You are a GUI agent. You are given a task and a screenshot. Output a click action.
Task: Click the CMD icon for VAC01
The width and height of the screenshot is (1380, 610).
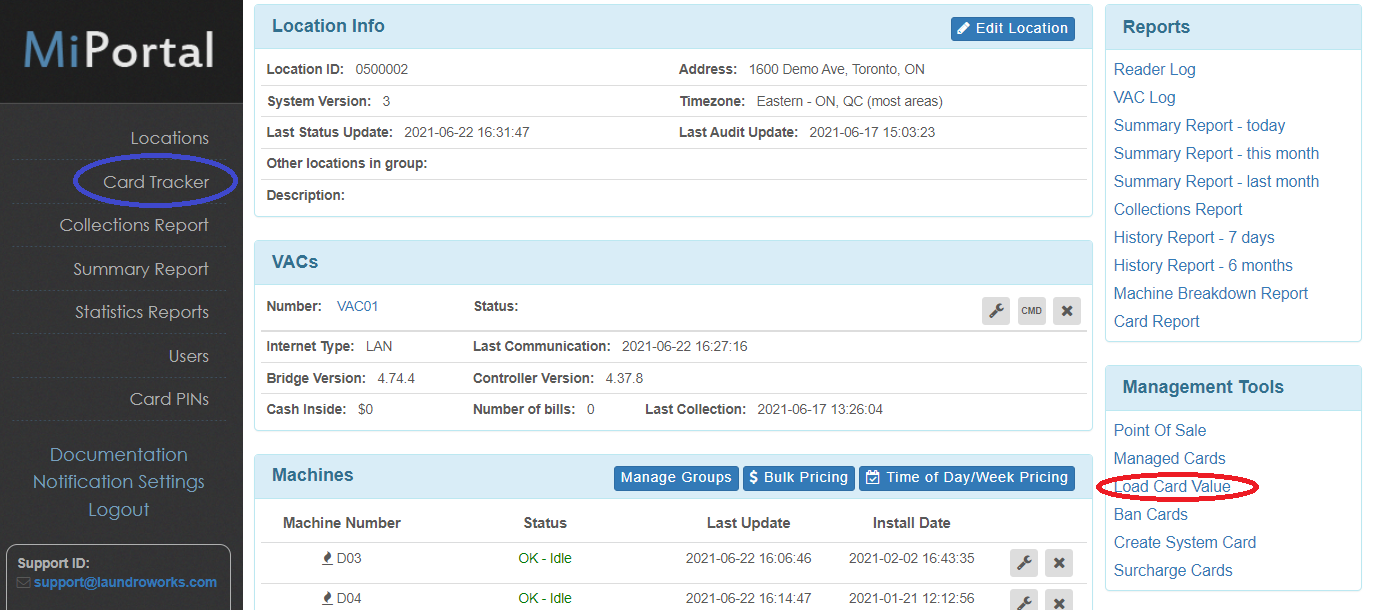pyautogui.click(x=1031, y=311)
